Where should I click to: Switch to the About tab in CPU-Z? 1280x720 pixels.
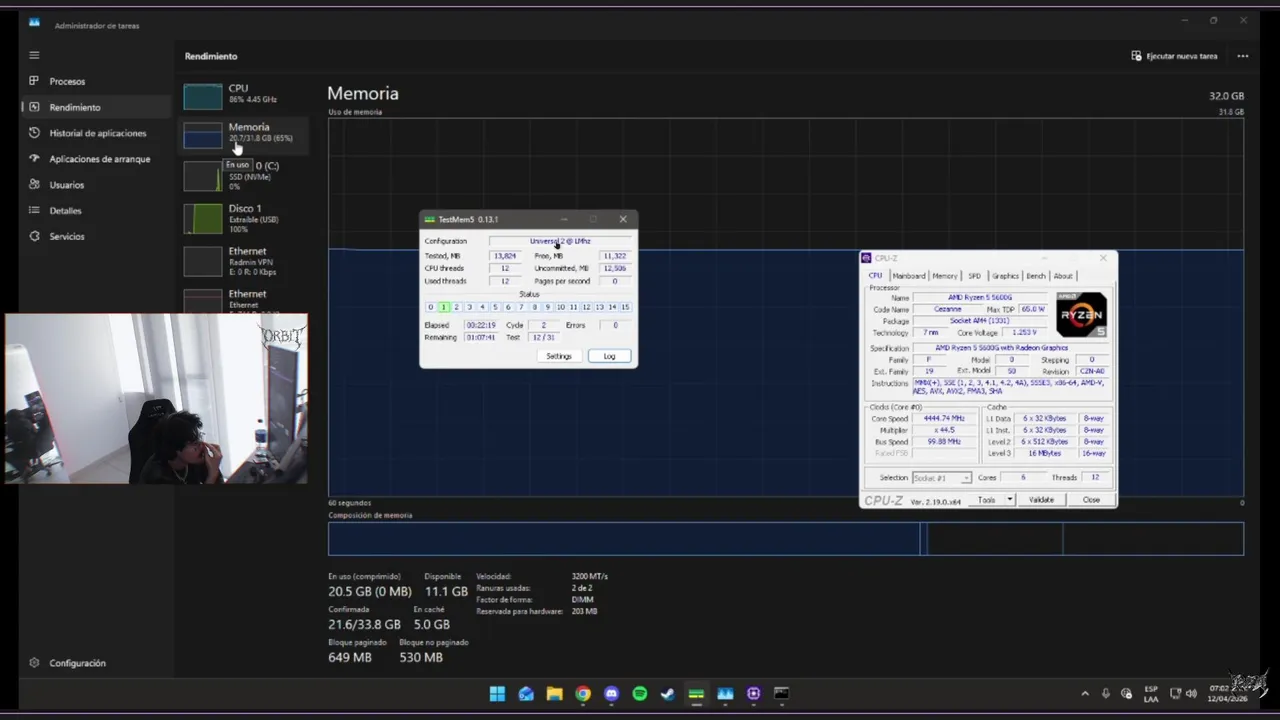(1063, 276)
